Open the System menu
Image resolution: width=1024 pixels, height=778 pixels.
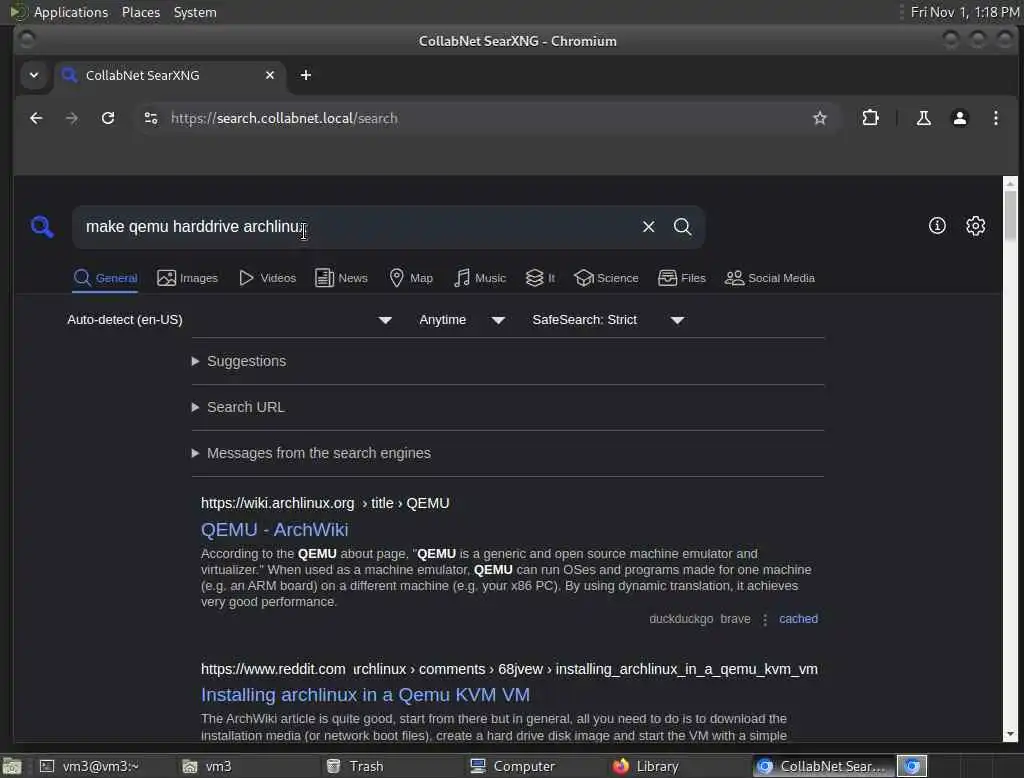pos(195,12)
